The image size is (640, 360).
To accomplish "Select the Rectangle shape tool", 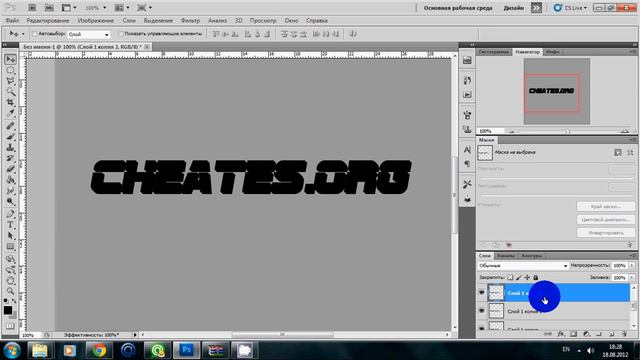I will click(10, 247).
